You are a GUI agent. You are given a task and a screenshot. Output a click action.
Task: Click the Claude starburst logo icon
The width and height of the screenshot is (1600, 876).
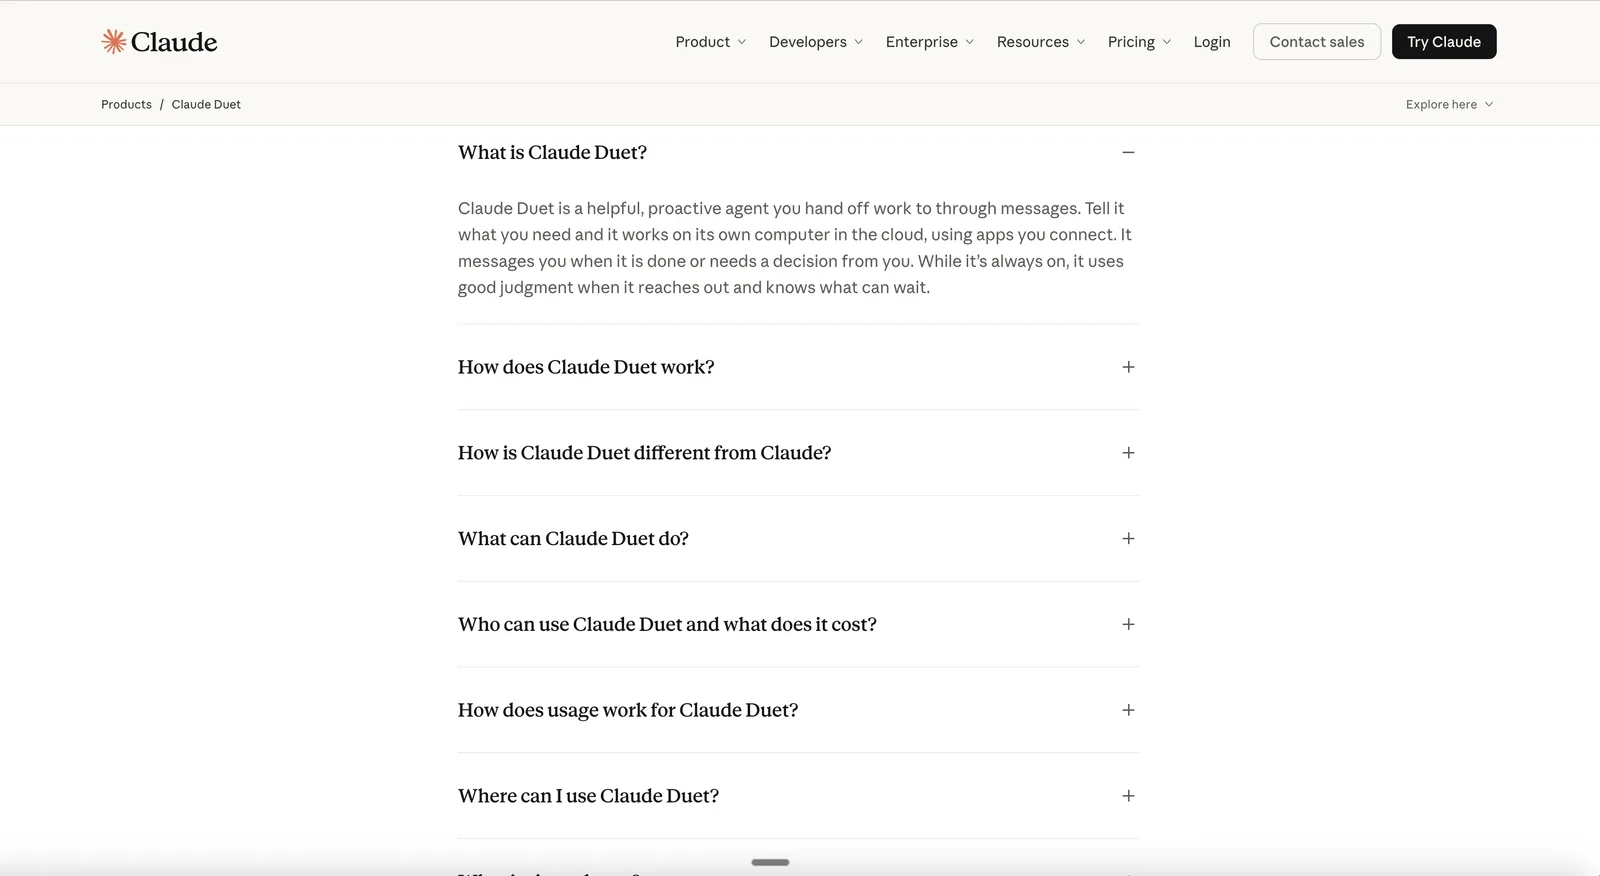coord(114,41)
